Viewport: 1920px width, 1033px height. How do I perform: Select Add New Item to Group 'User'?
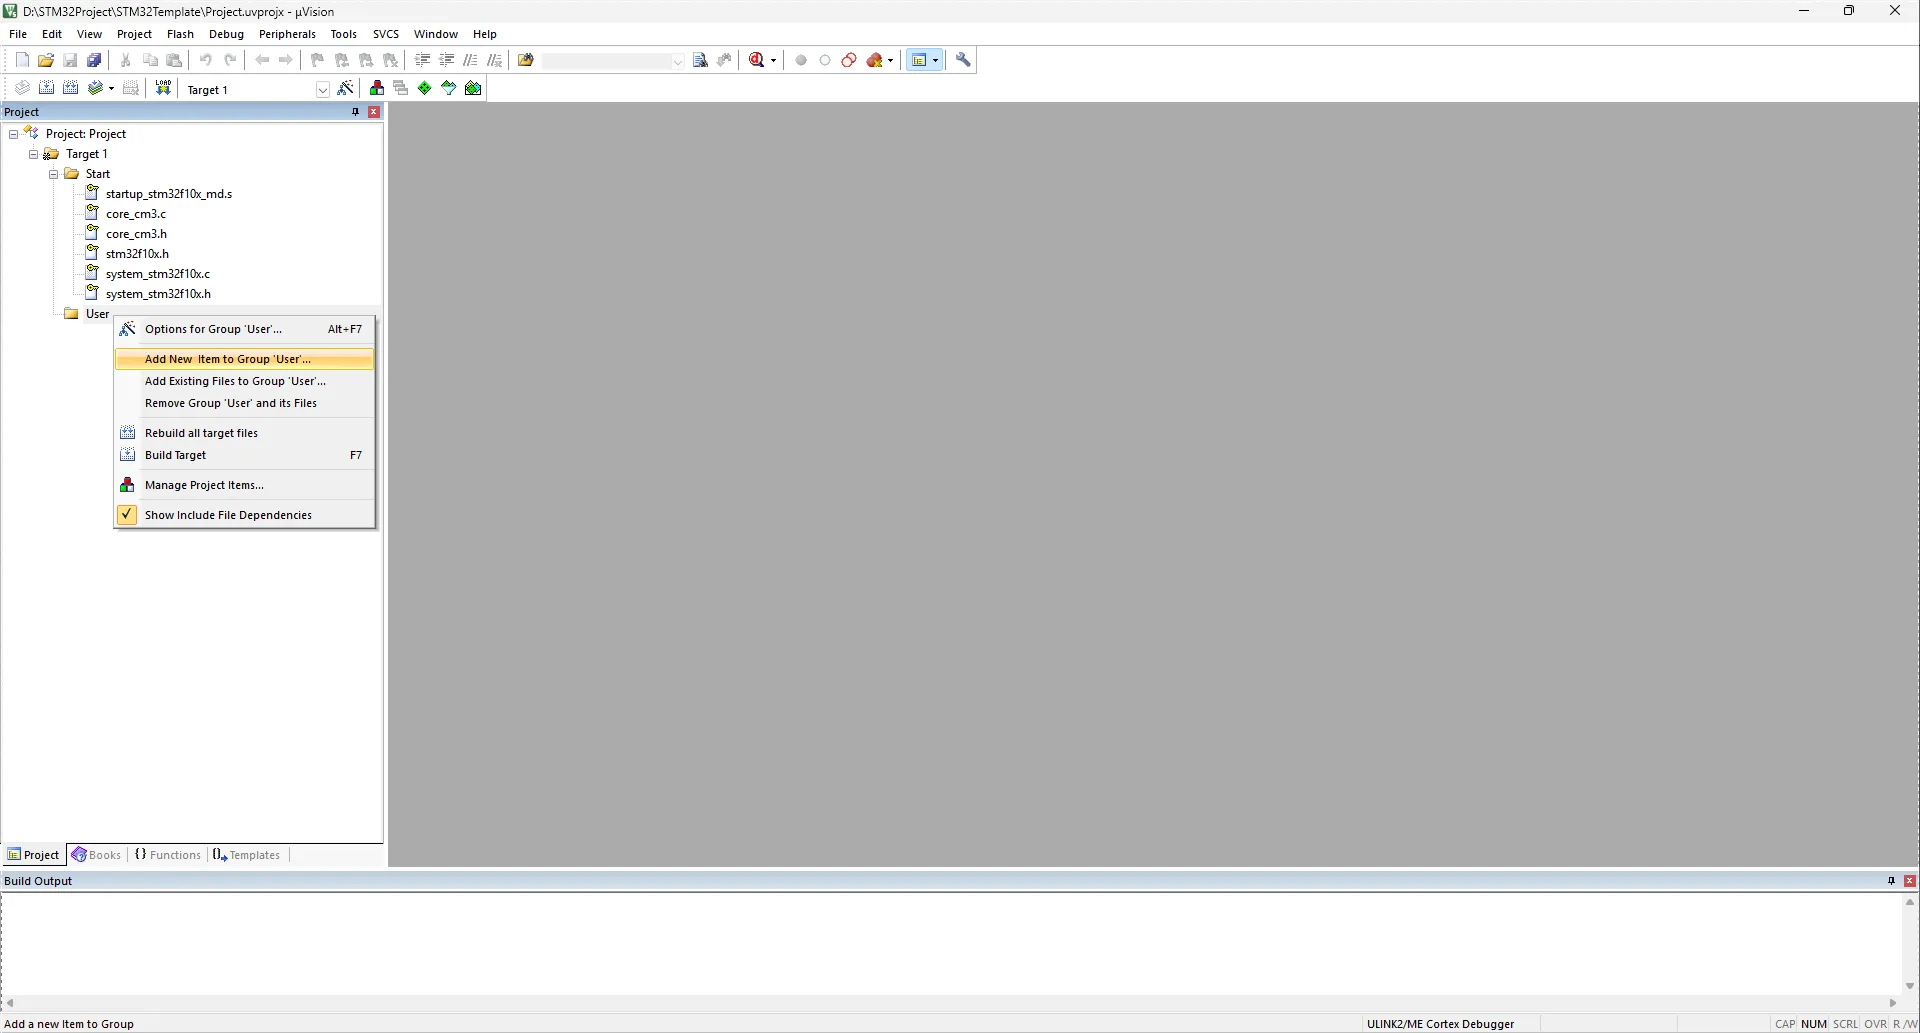(245, 359)
